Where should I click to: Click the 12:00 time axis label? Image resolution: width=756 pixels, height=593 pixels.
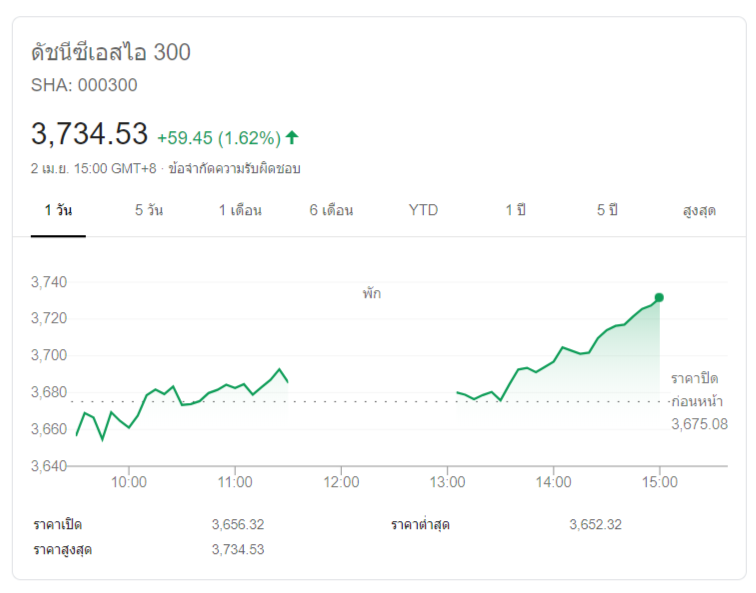(341, 481)
